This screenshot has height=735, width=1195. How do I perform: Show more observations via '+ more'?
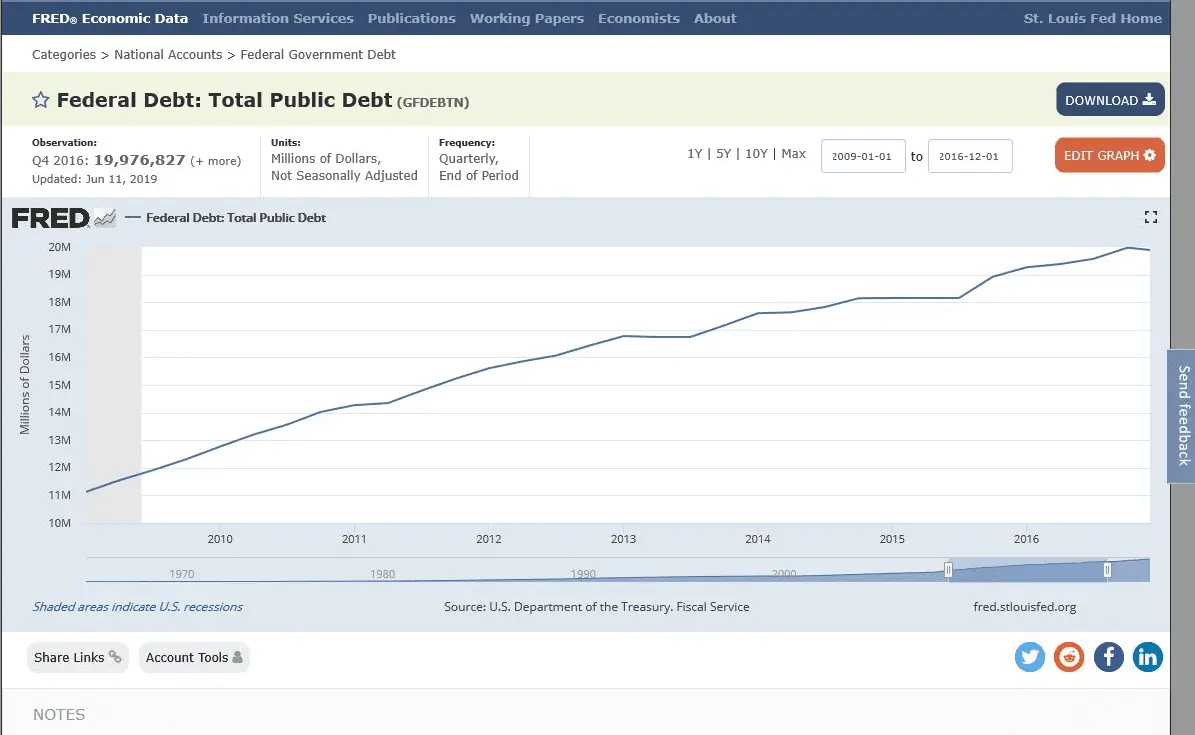coord(216,161)
